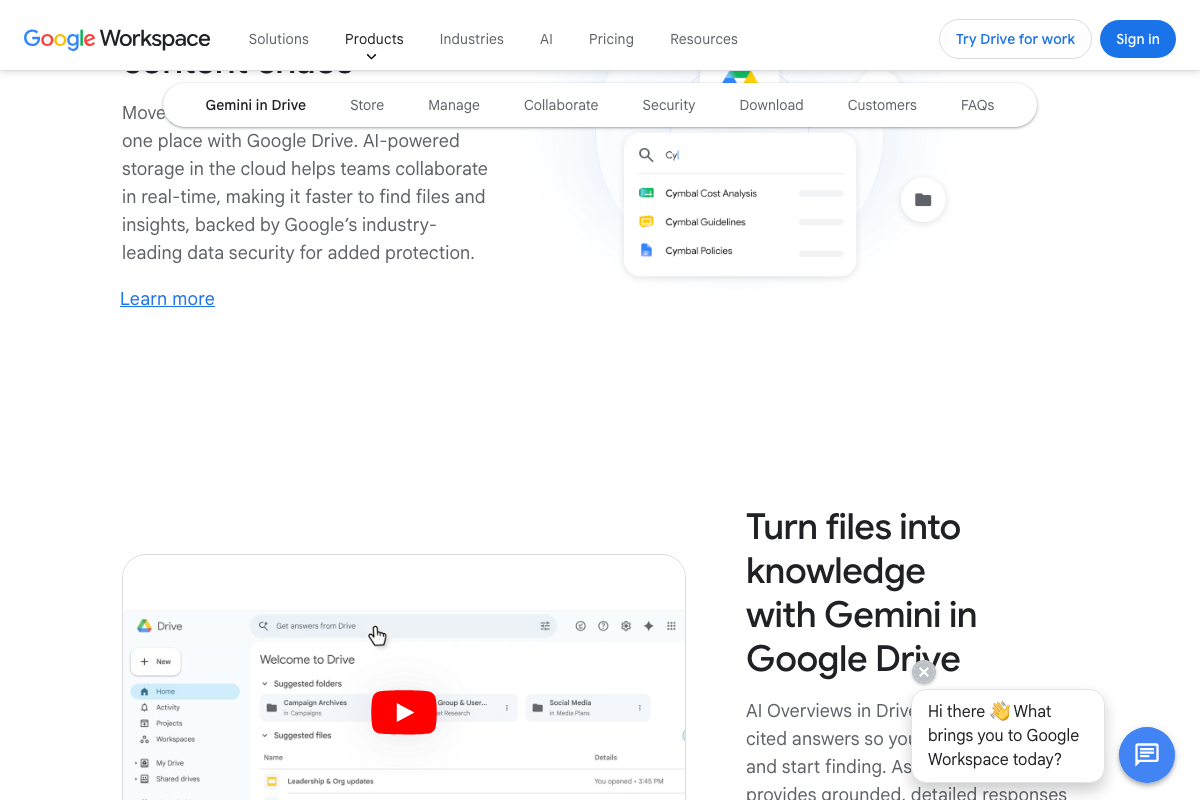
Task: Click the round folder icon bubble
Action: [x=923, y=200]
